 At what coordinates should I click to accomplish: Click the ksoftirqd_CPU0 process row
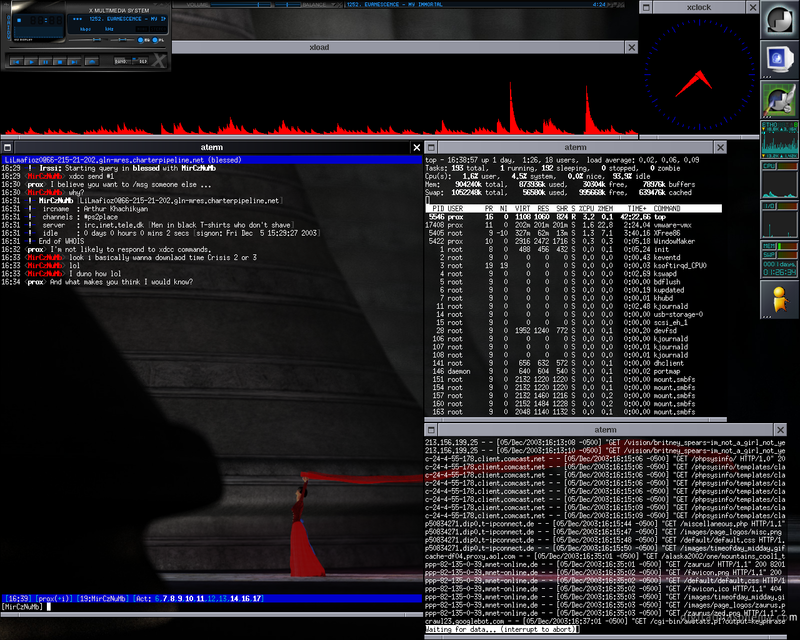pos(573,266)
